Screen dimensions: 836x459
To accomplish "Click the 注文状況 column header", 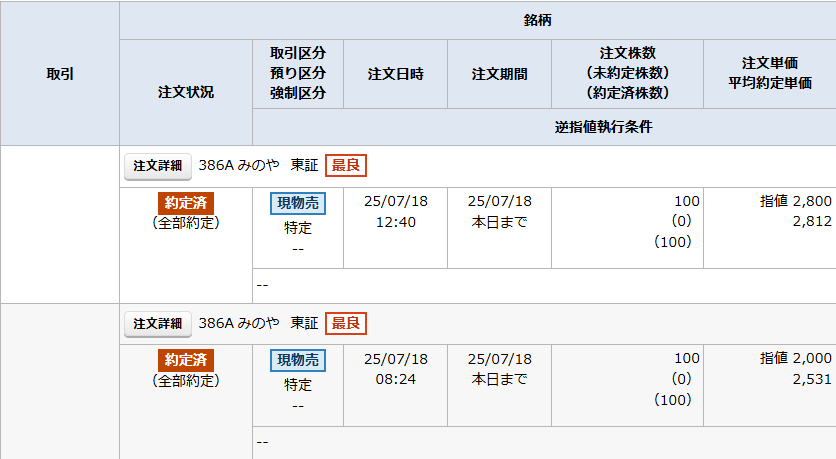I will (186, 92).
